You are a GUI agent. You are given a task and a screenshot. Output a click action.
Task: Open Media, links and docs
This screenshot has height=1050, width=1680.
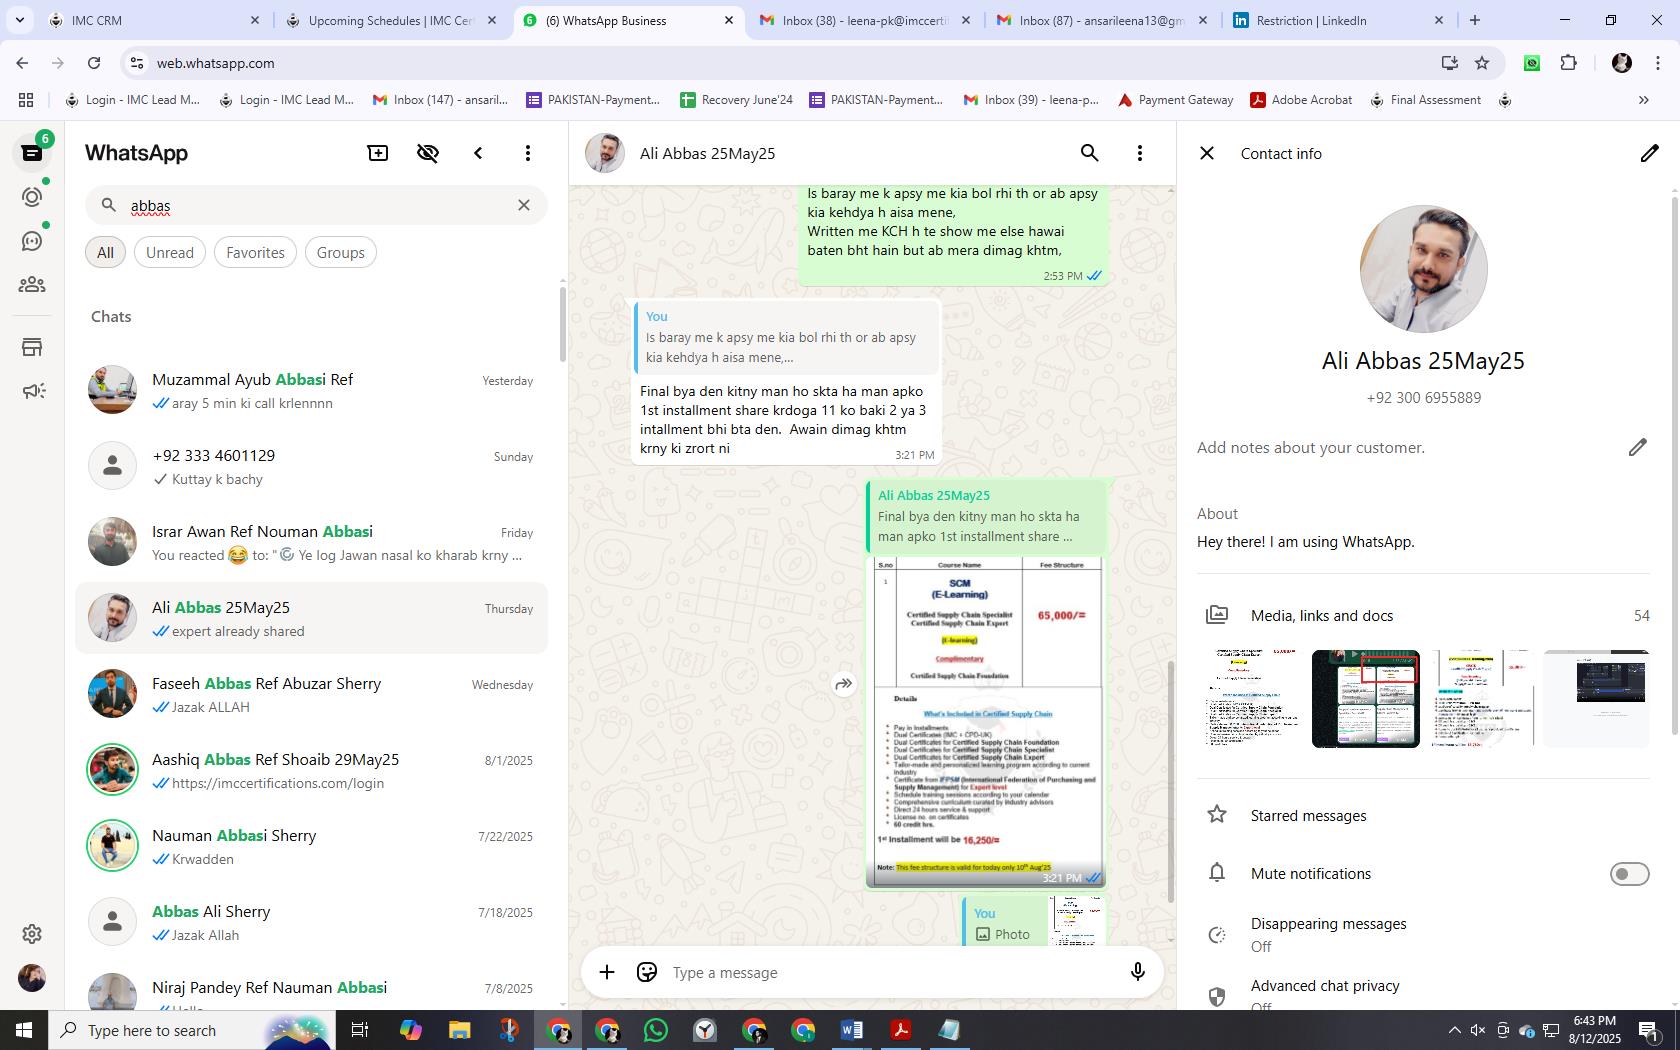click(1423, 615)
